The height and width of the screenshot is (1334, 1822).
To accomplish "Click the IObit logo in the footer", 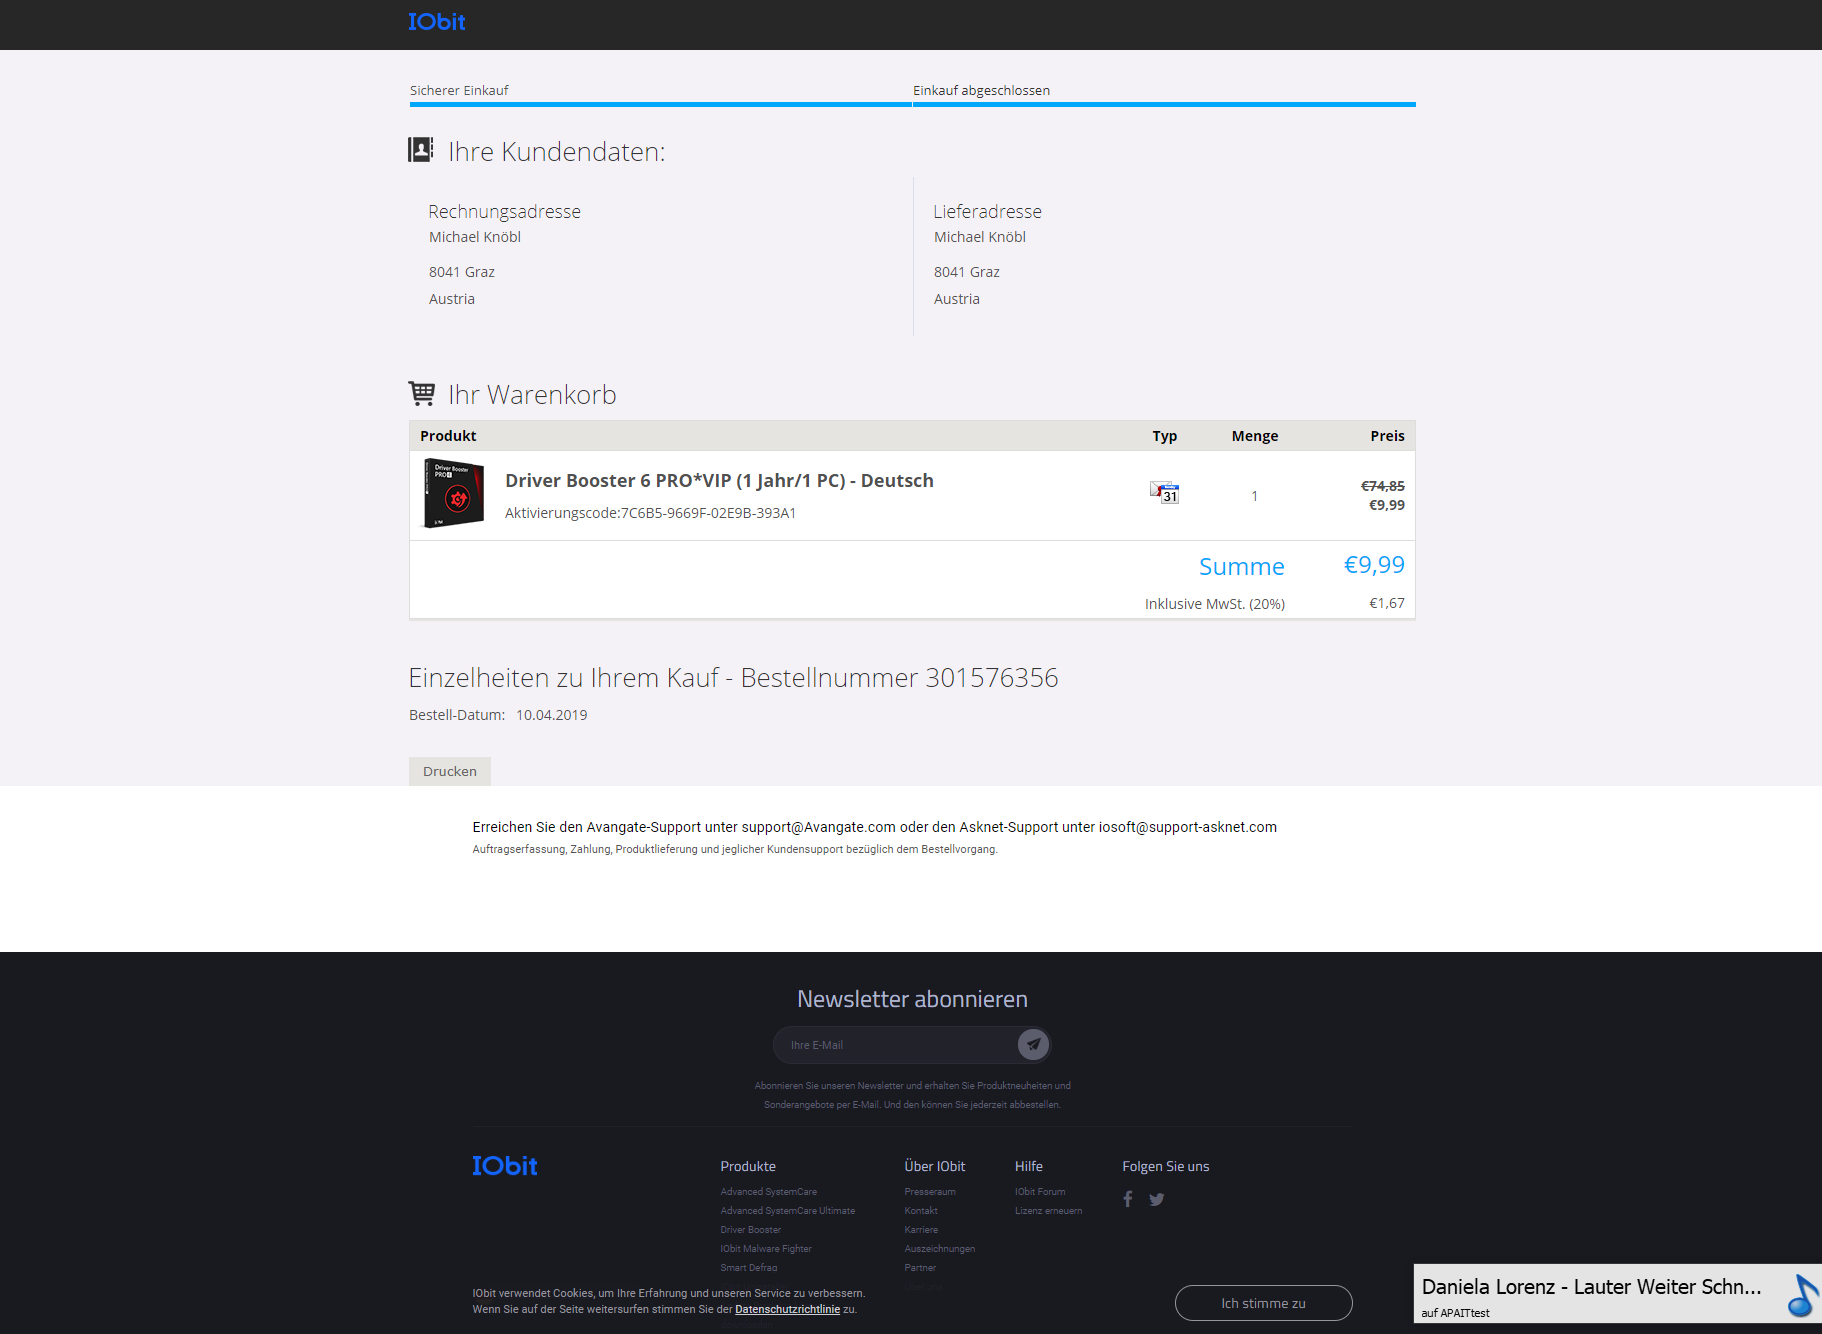I will click(x=505, y=1166).
